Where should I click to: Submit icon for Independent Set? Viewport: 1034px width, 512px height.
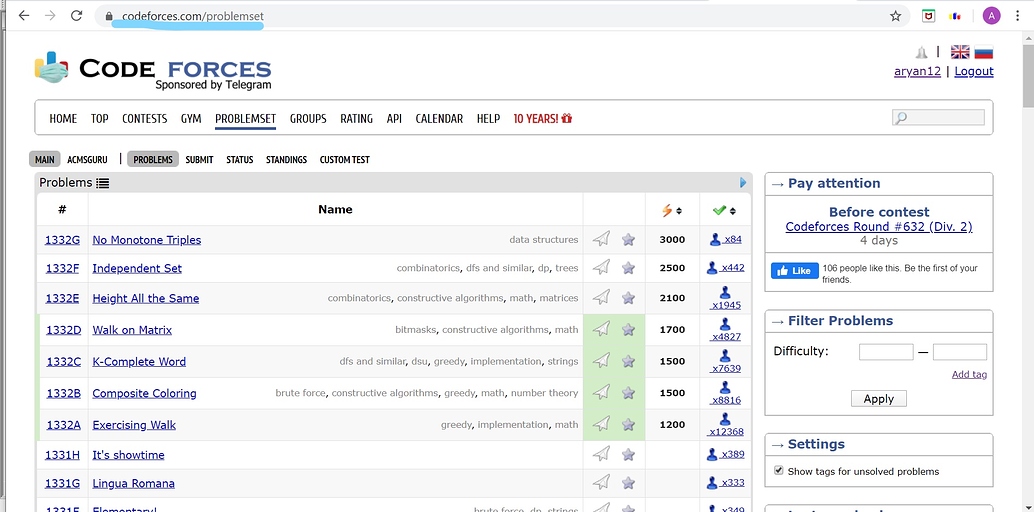coord(601,267)
